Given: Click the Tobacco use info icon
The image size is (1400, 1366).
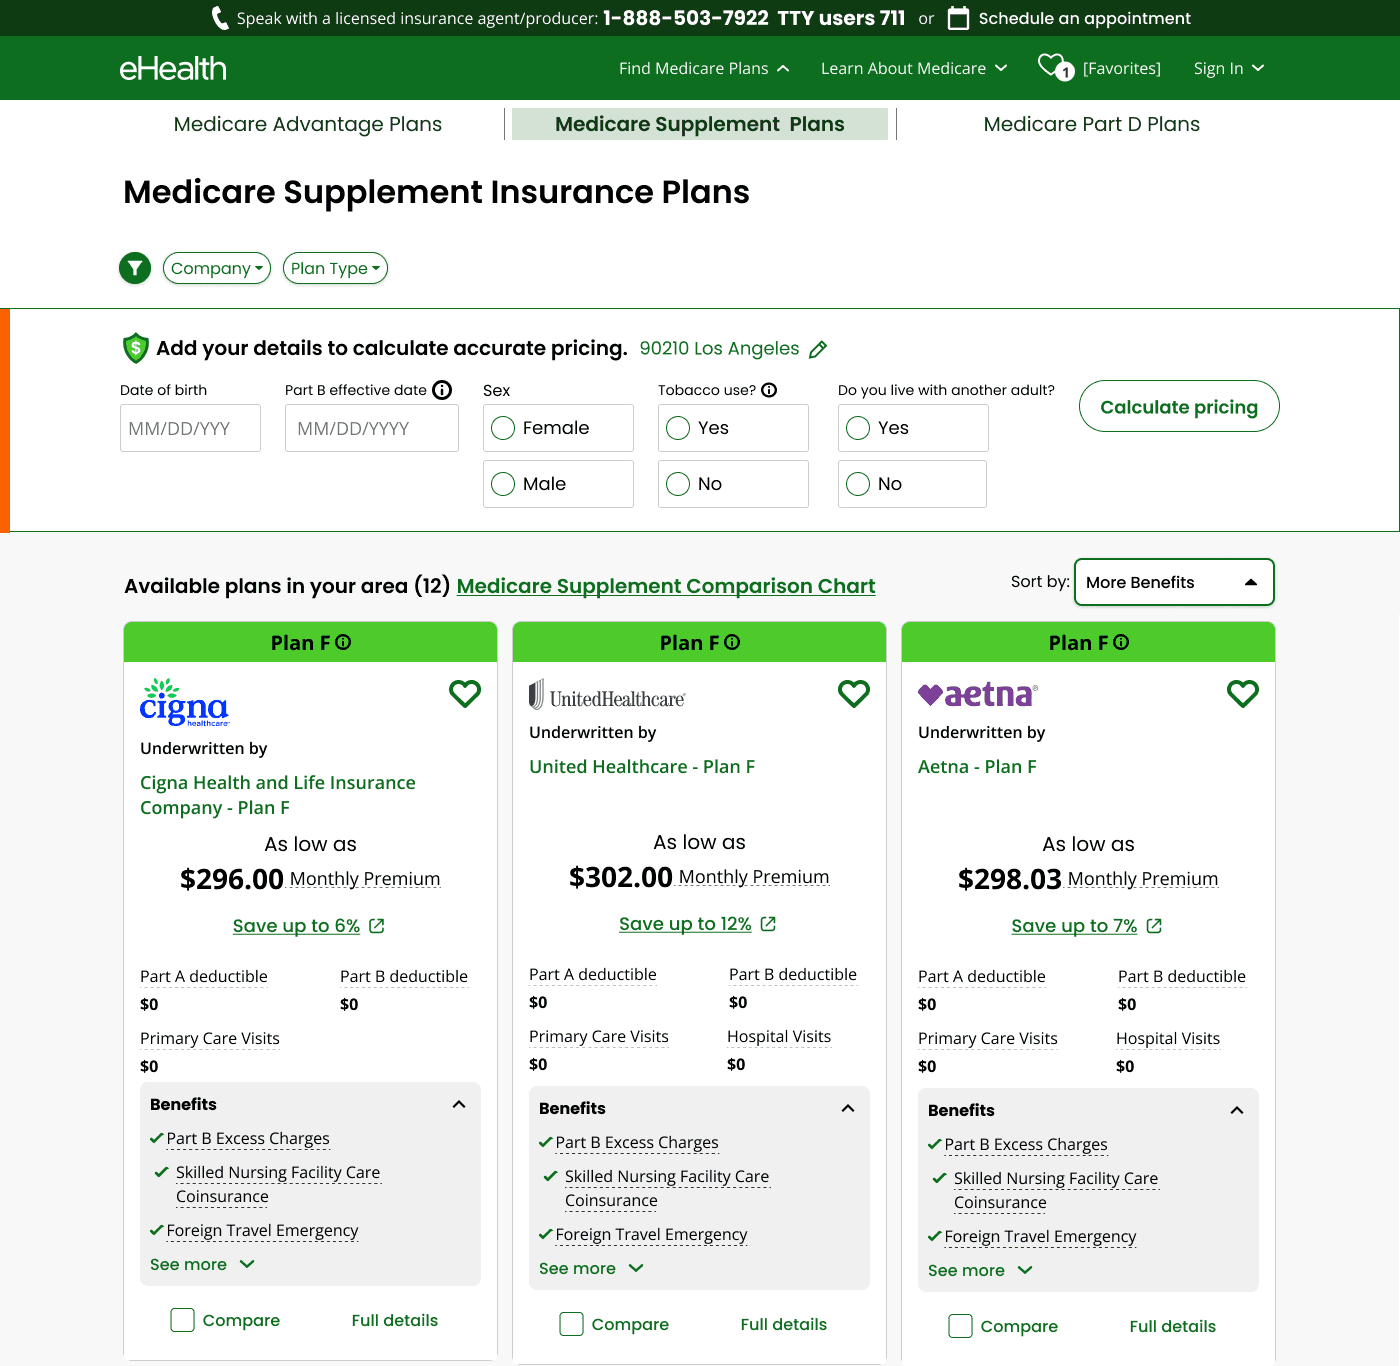Looking at the screenshot, I should [769, 390].
